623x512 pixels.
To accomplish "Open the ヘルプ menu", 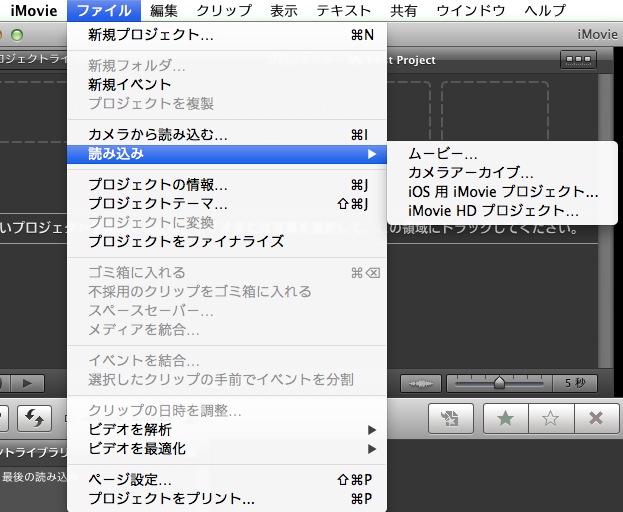I will [x=545, y=10].
